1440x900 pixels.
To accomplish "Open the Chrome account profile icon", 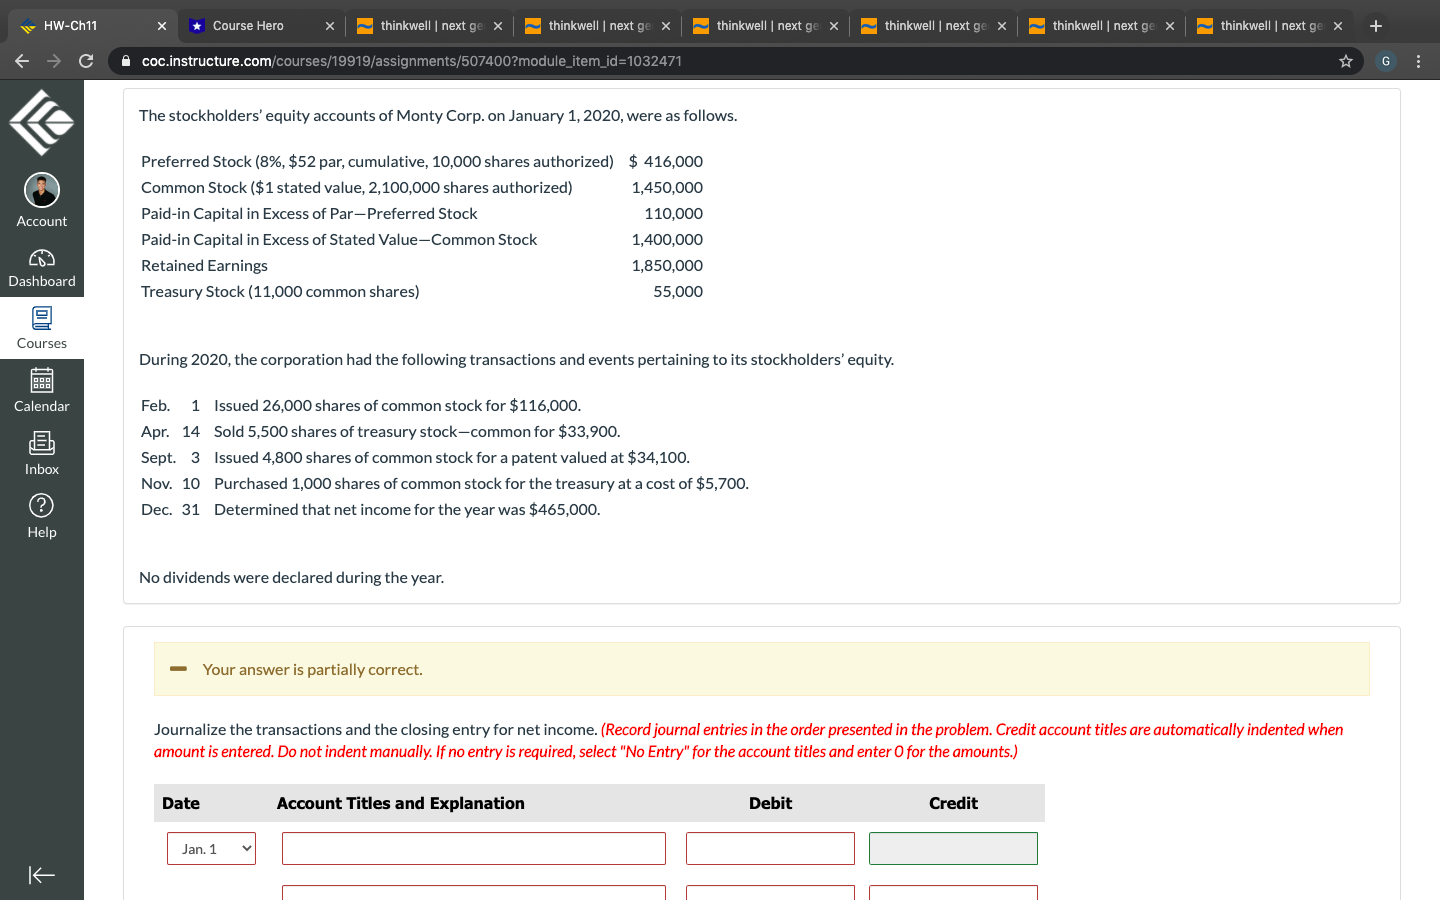I will point(1385,61).
